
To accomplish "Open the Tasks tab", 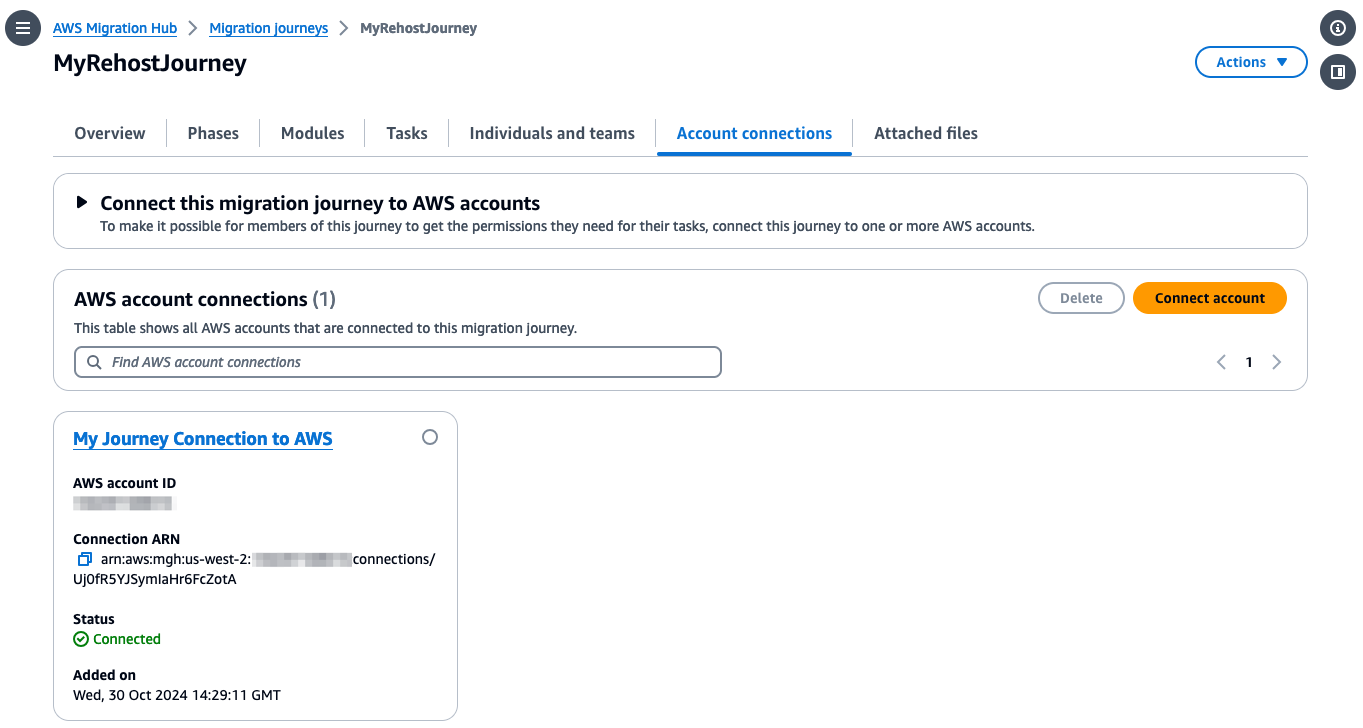I will (x=406, y=133).
